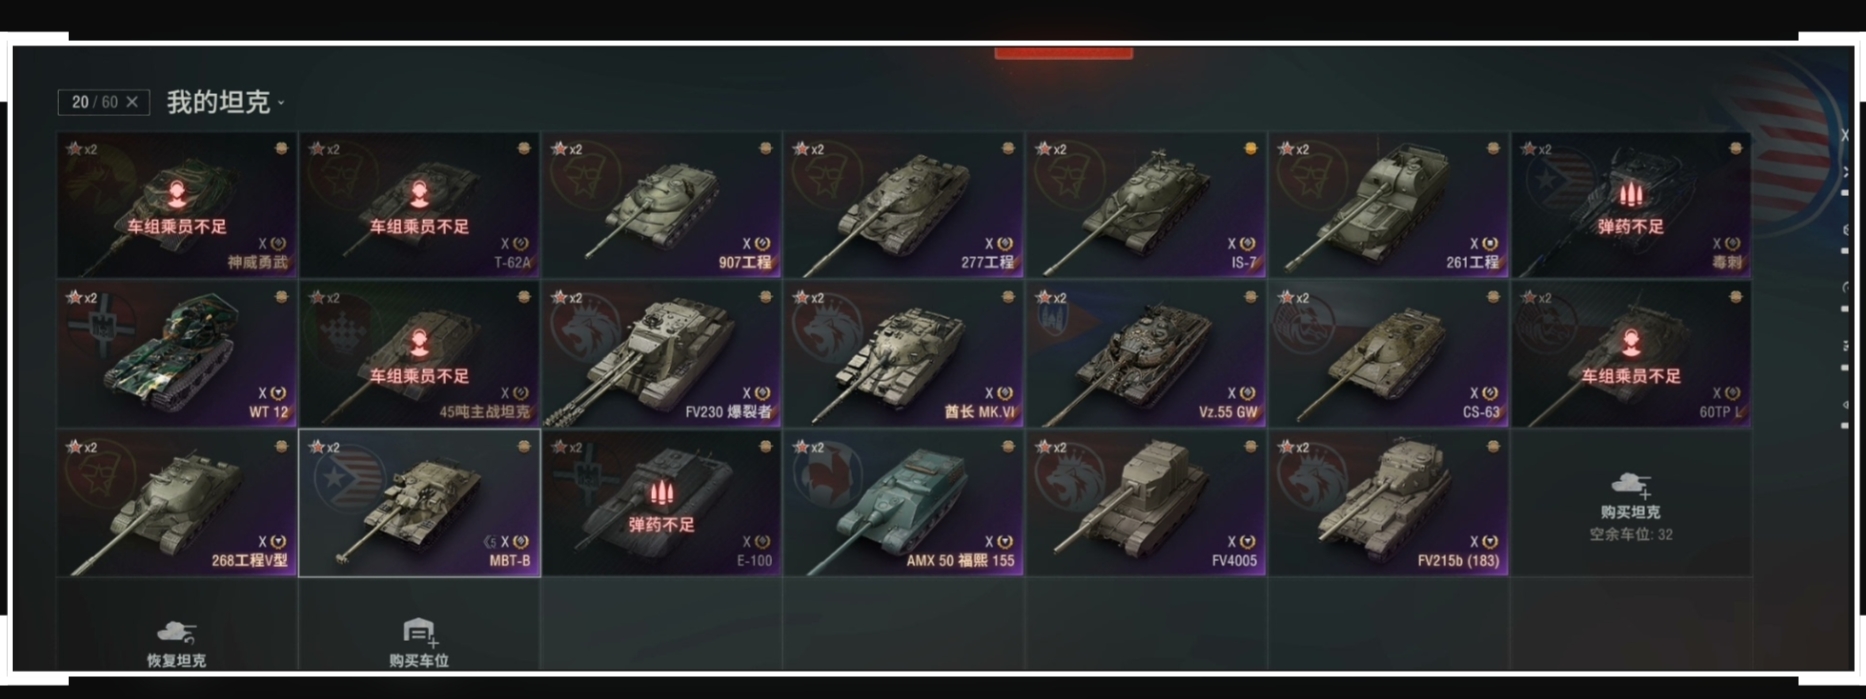Image resolution: width=1866 pixels, height=699 pixels.
Task: Select the AMX 50 福熙 155 tank
Action: [904, 503]
